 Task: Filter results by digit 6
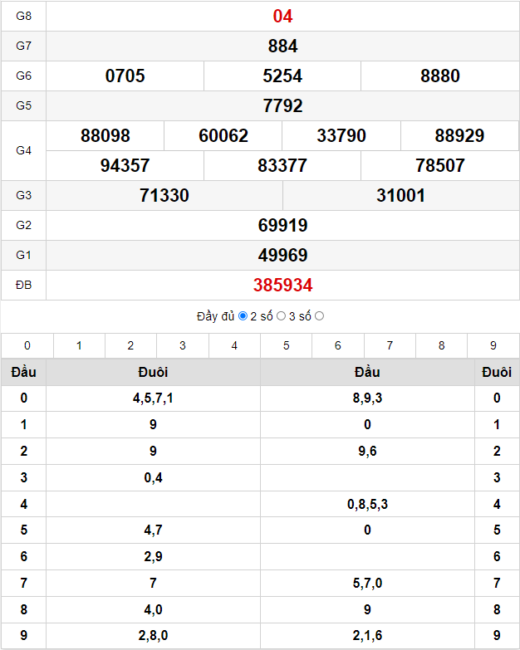click(x=338, y=346)
